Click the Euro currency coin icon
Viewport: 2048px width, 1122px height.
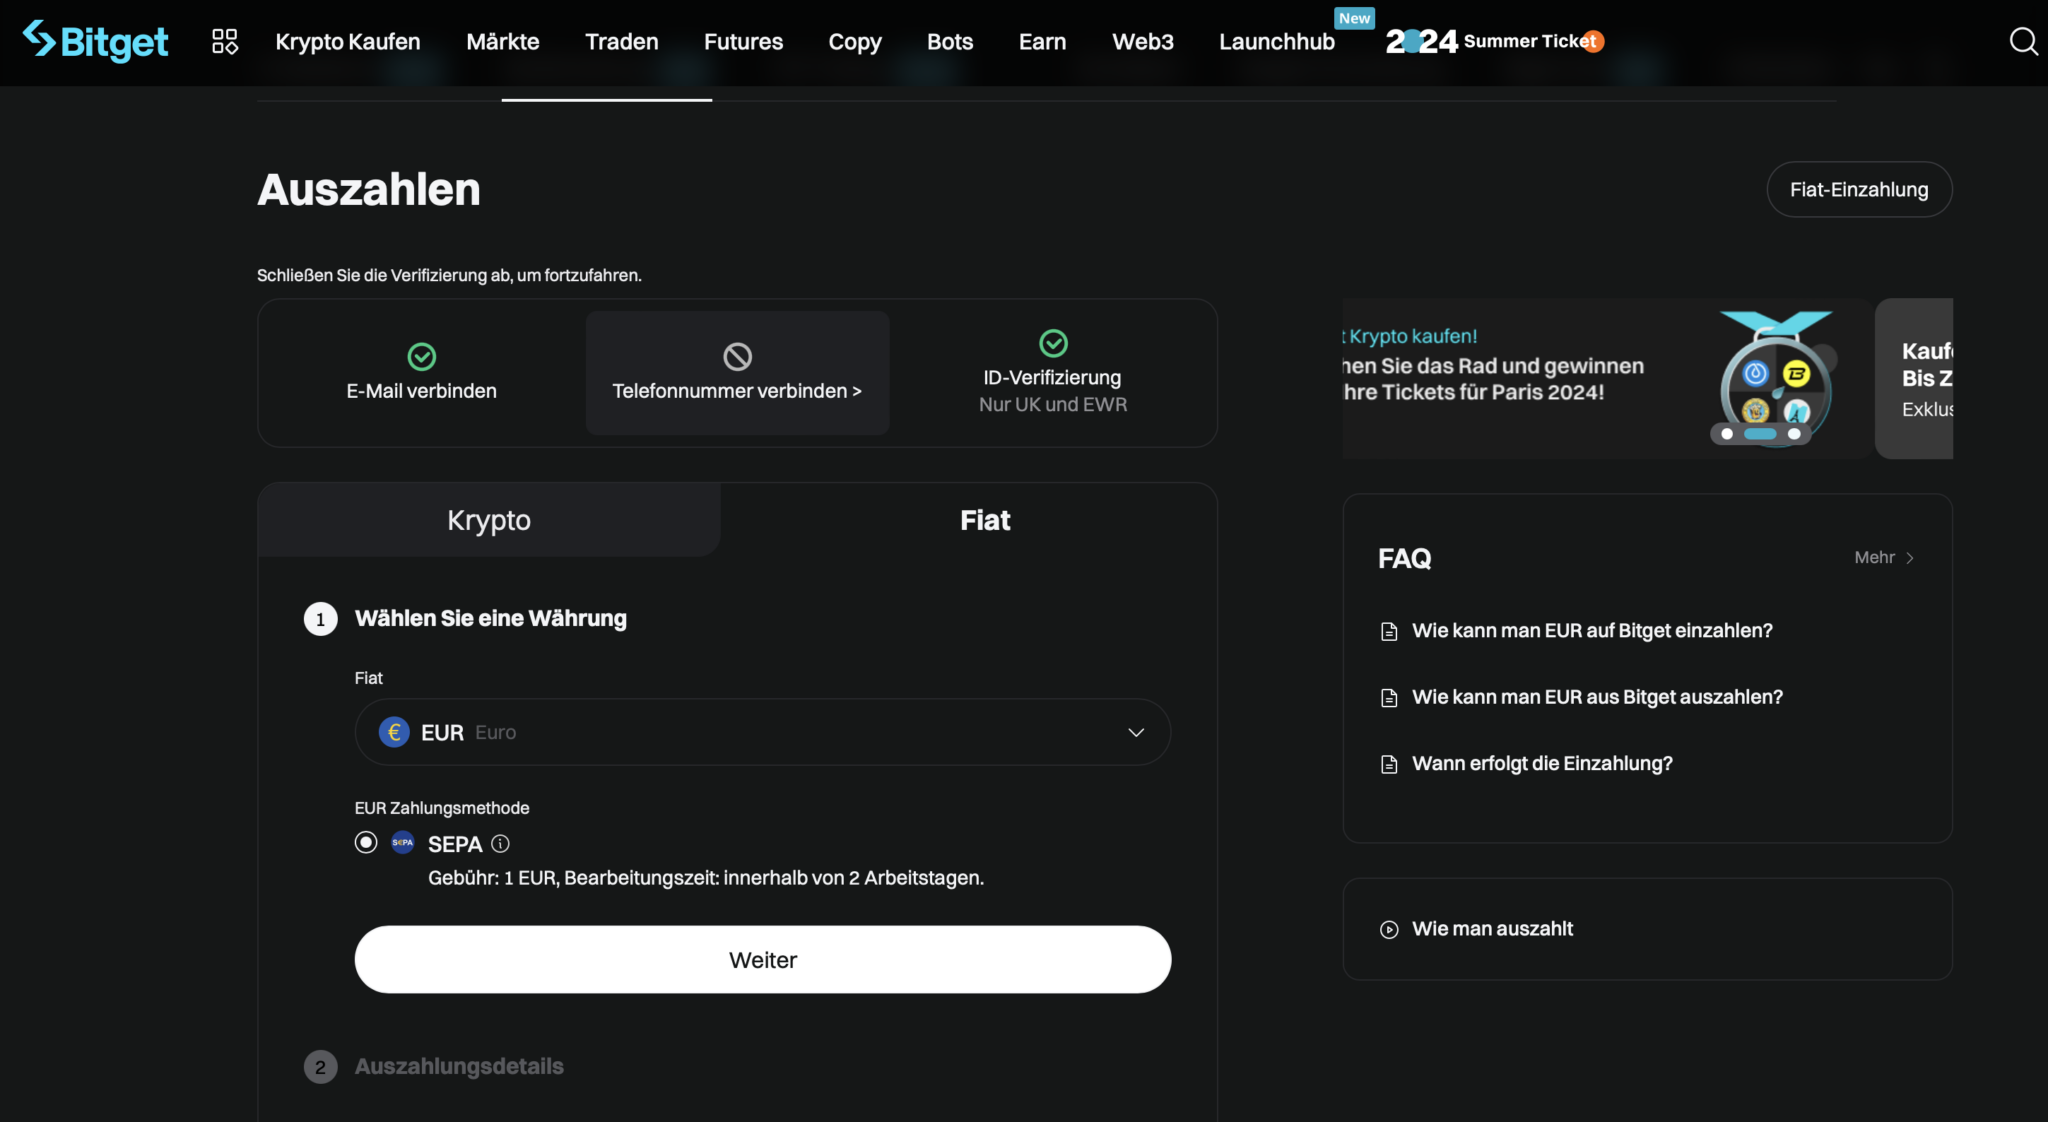[x=394, y=732]
